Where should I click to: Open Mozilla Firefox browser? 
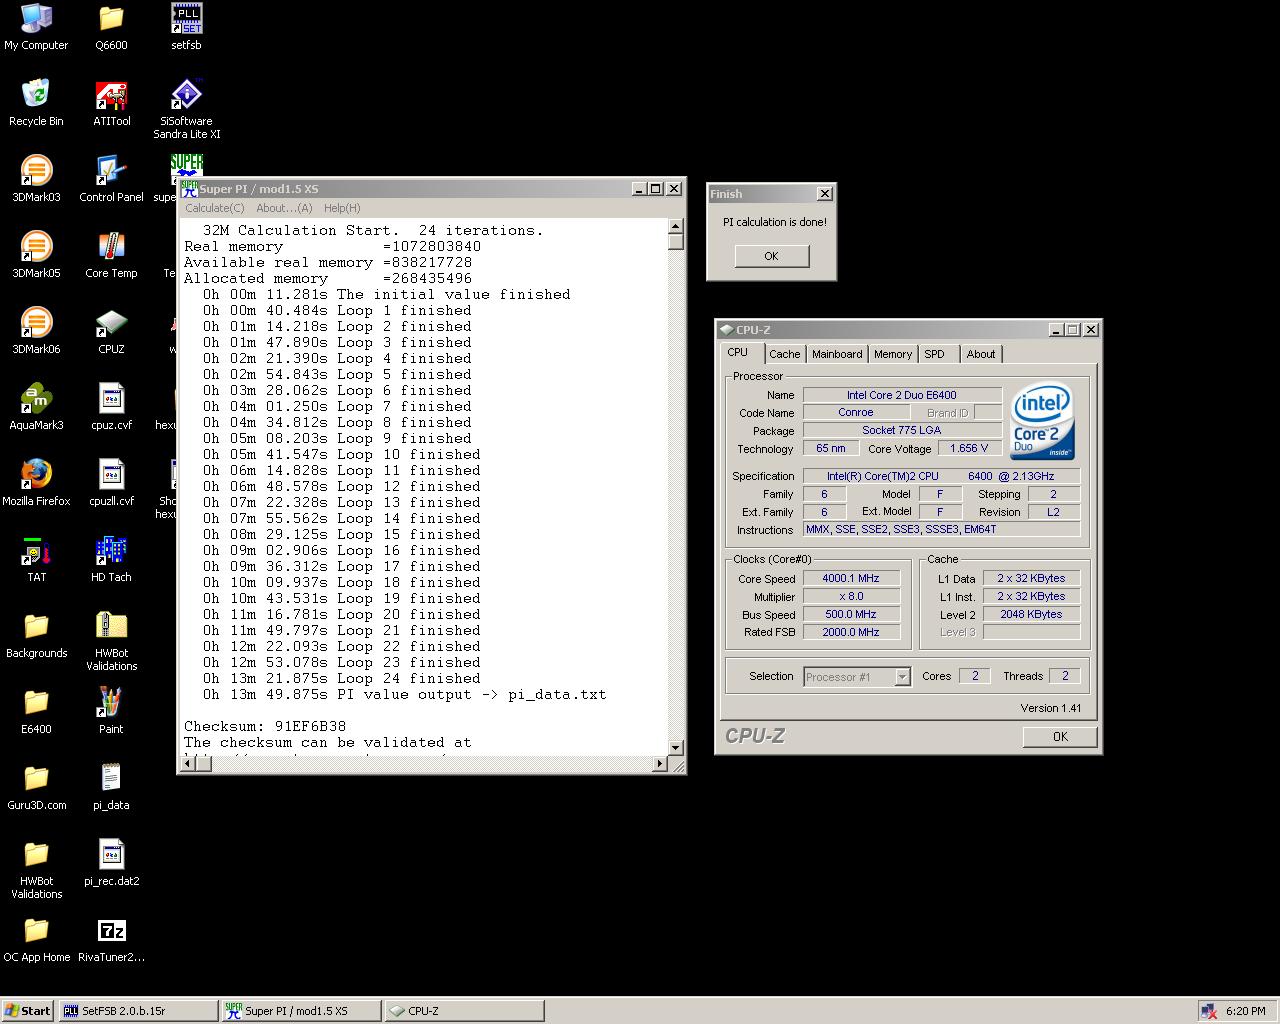tap(36, 483)
